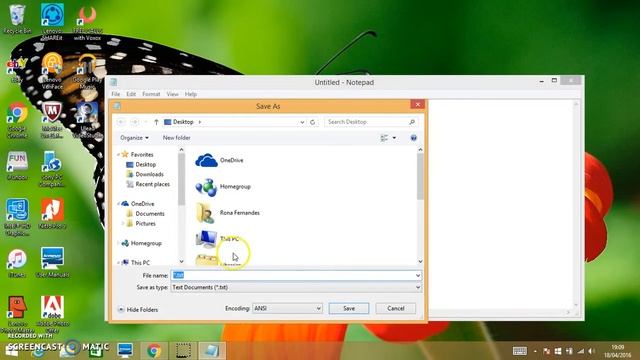Open the touch keyboard from the taskbar
The width and height of the screenshot is (640, 360).
point(520,351)
